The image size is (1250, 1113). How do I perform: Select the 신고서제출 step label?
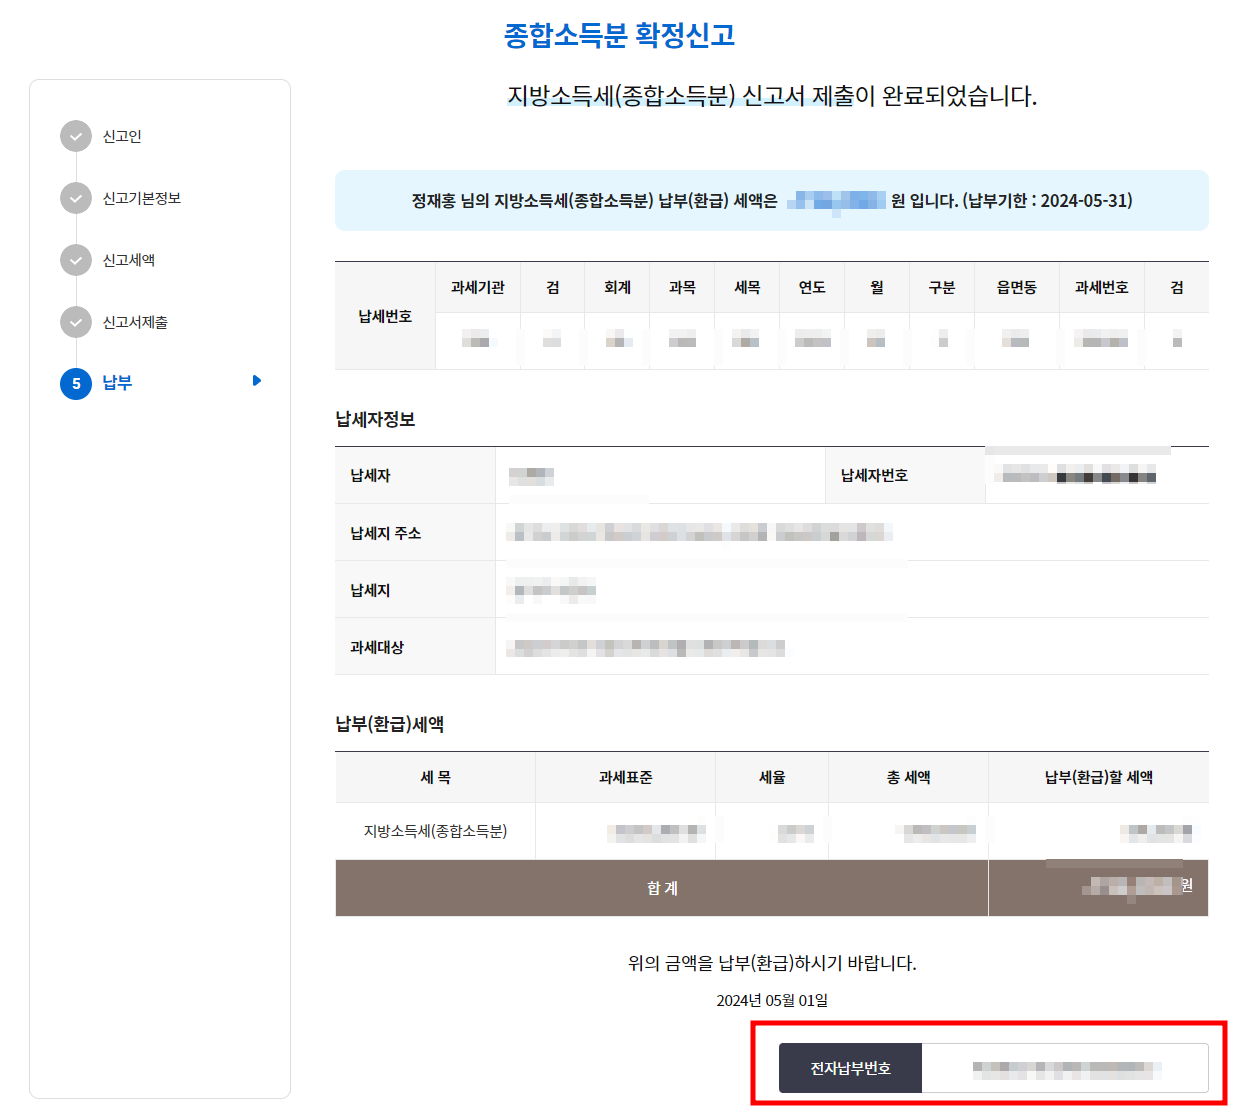[x=135, y=322]
